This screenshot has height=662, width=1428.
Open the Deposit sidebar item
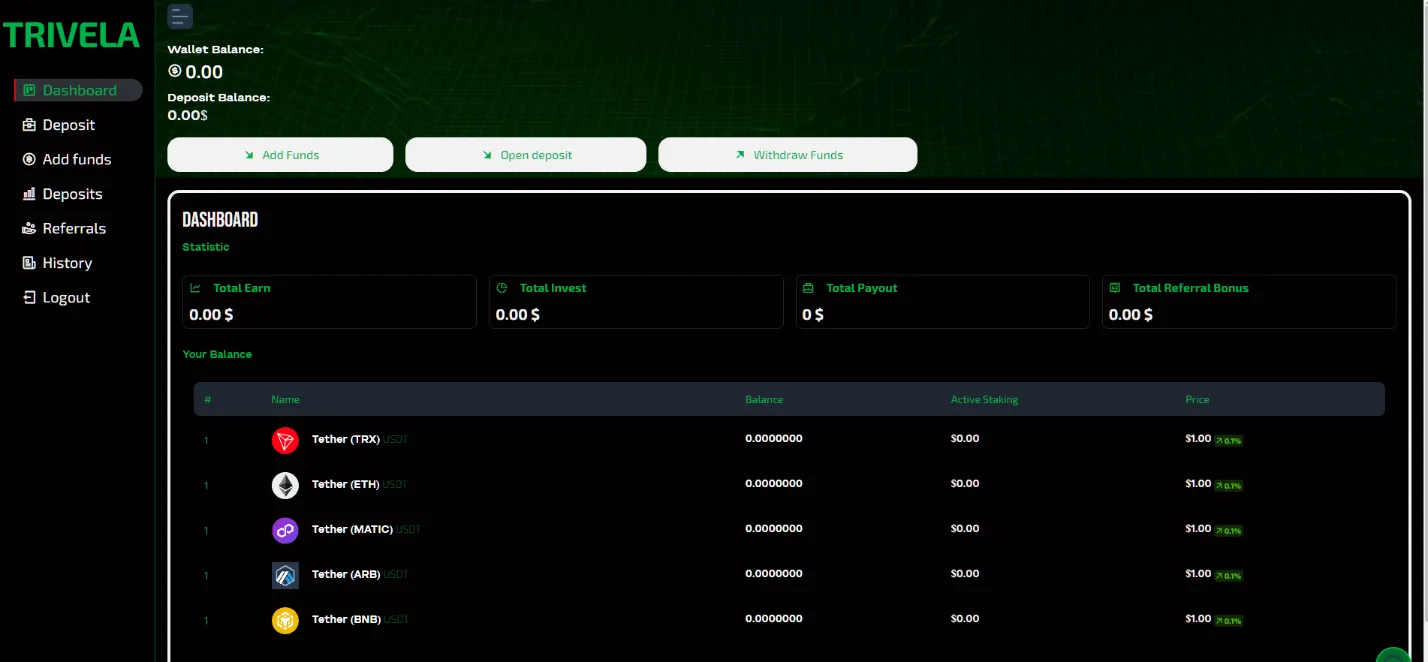coord(59,125)
